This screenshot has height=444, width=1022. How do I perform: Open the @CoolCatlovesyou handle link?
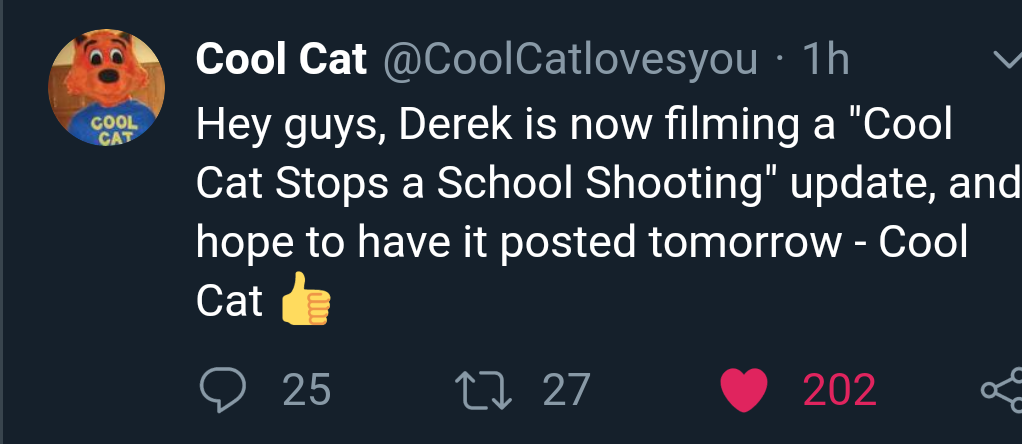[x=570, y=60]
